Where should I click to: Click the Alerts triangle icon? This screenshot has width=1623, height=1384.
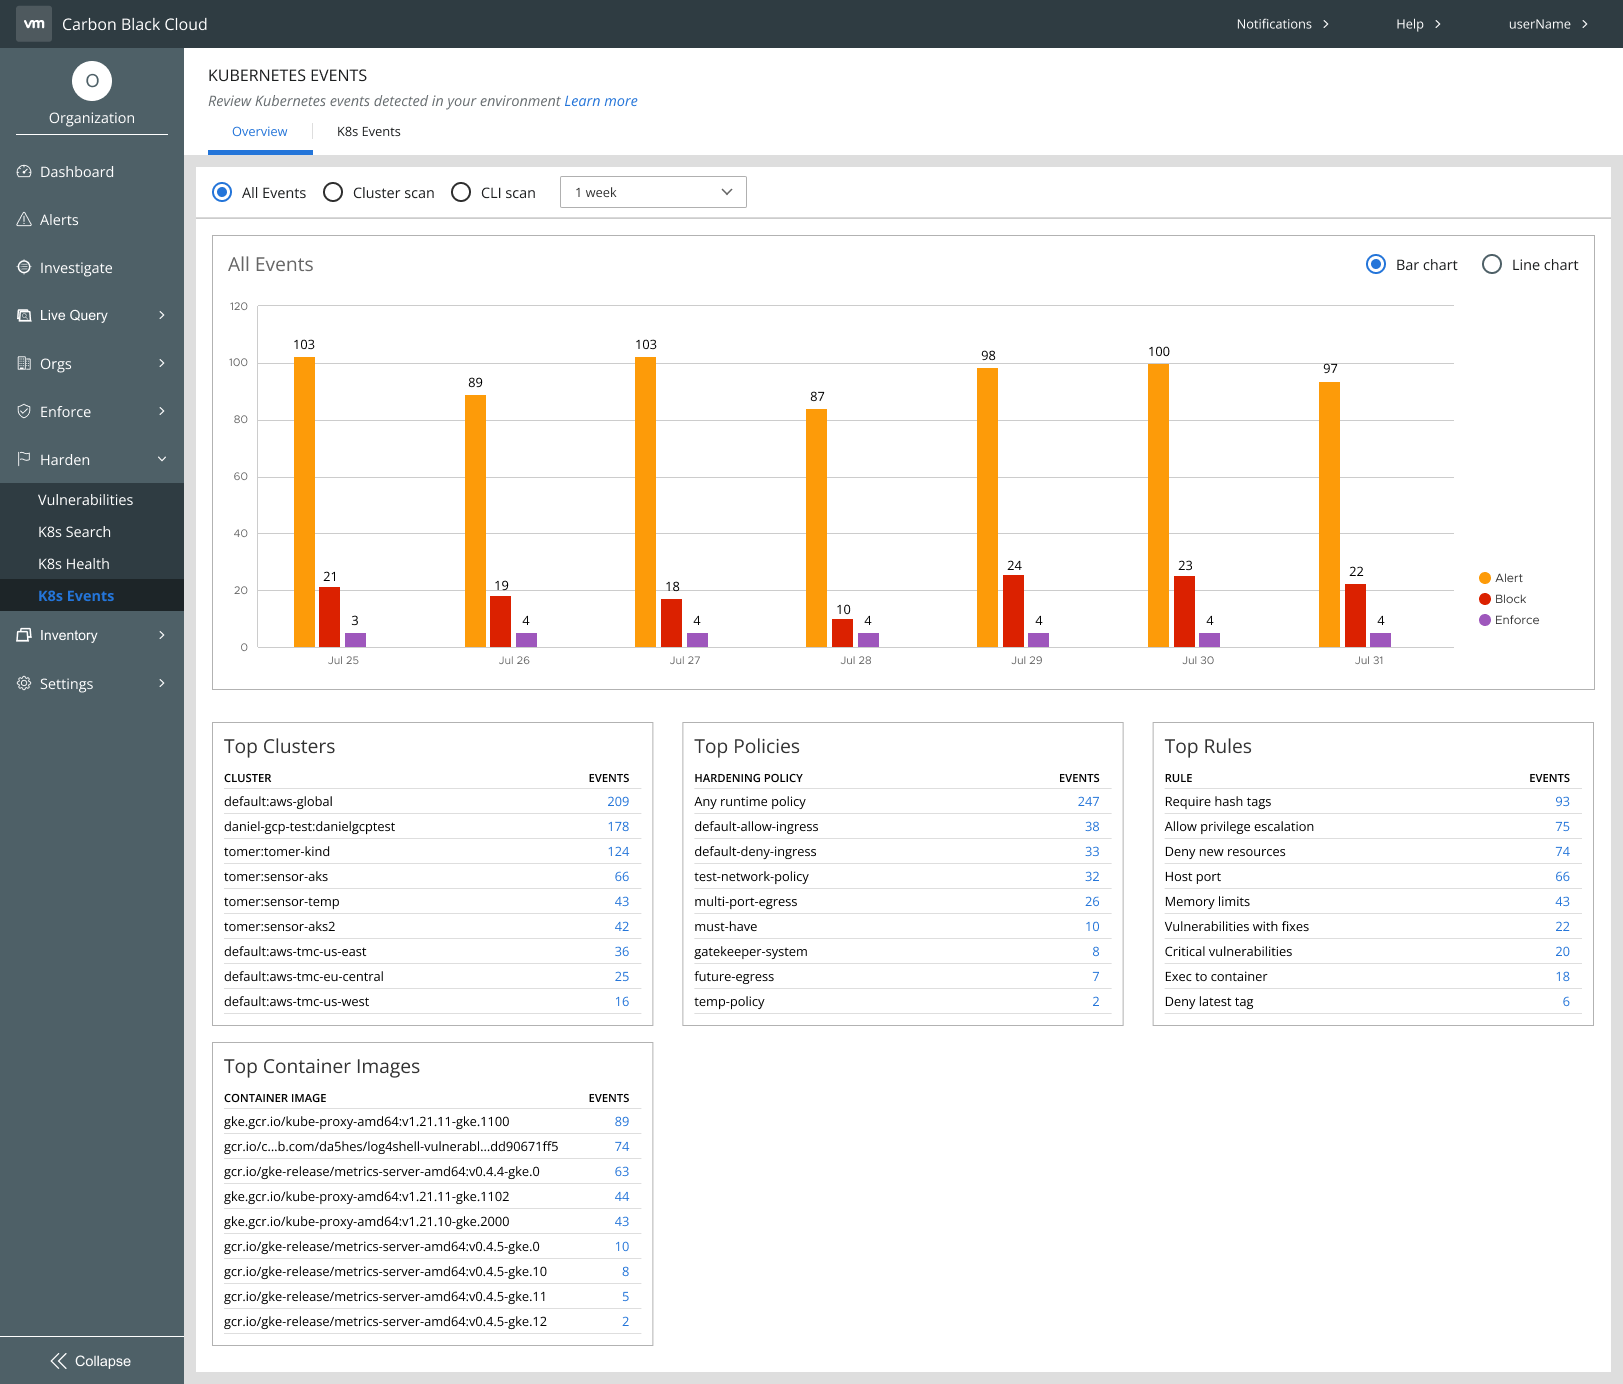[24, 220]
